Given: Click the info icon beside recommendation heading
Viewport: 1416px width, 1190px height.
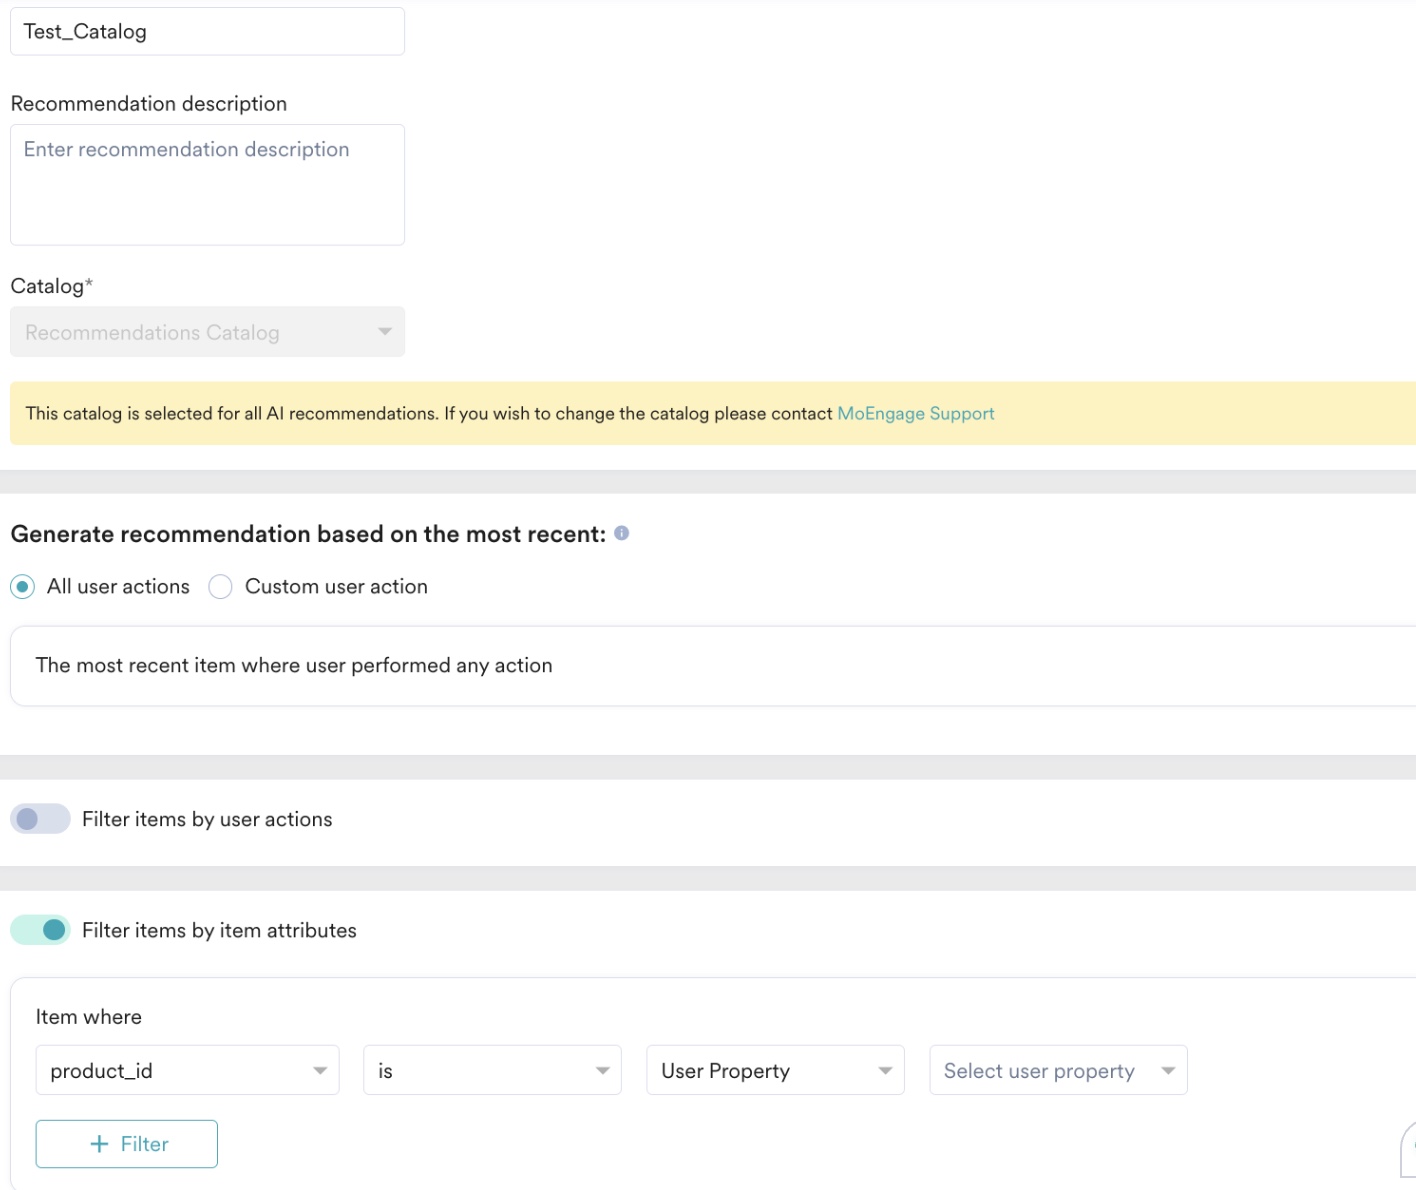Looking at the screenshot, I should (621, 533).
